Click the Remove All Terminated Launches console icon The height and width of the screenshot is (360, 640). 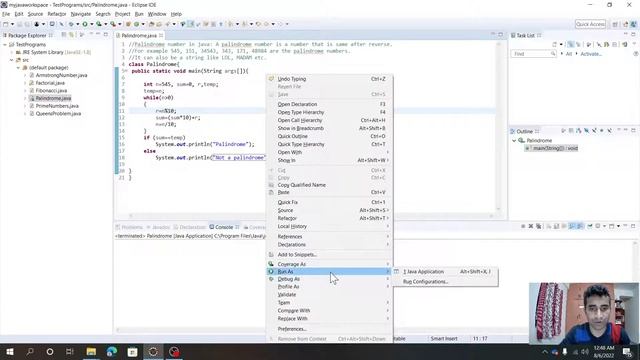[539, 226]
